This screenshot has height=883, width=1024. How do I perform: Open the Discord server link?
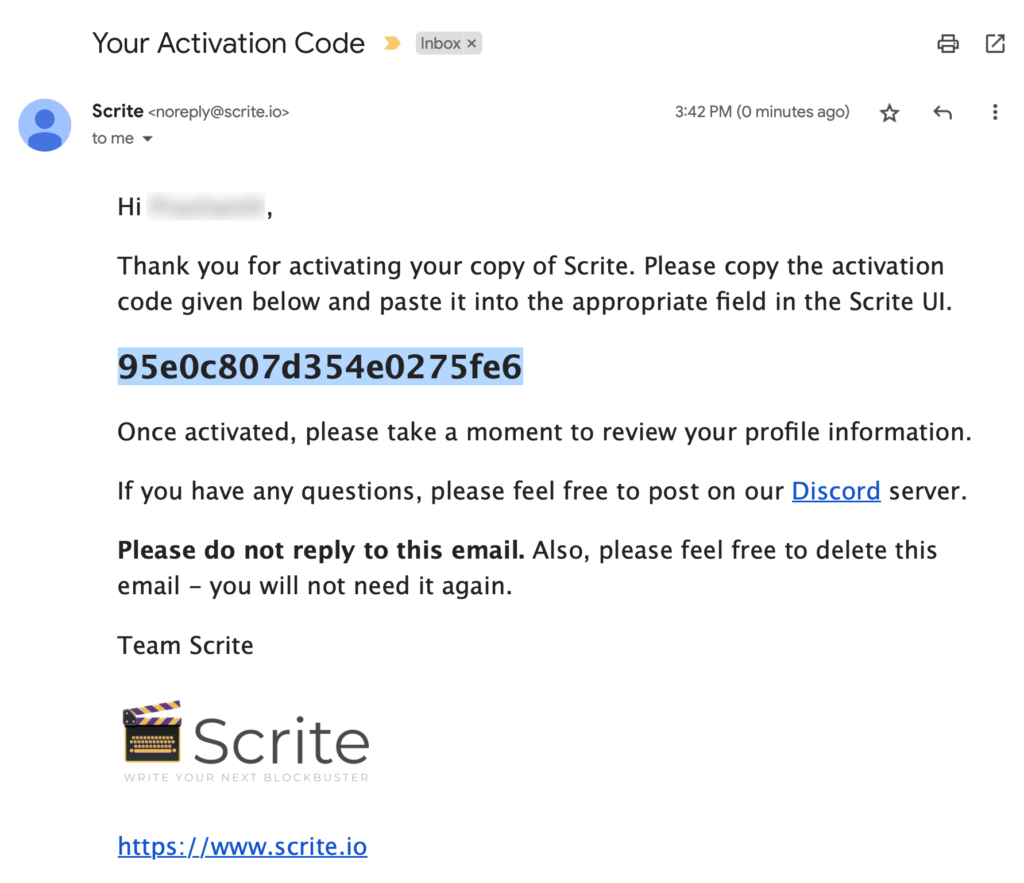coord(835,491)
